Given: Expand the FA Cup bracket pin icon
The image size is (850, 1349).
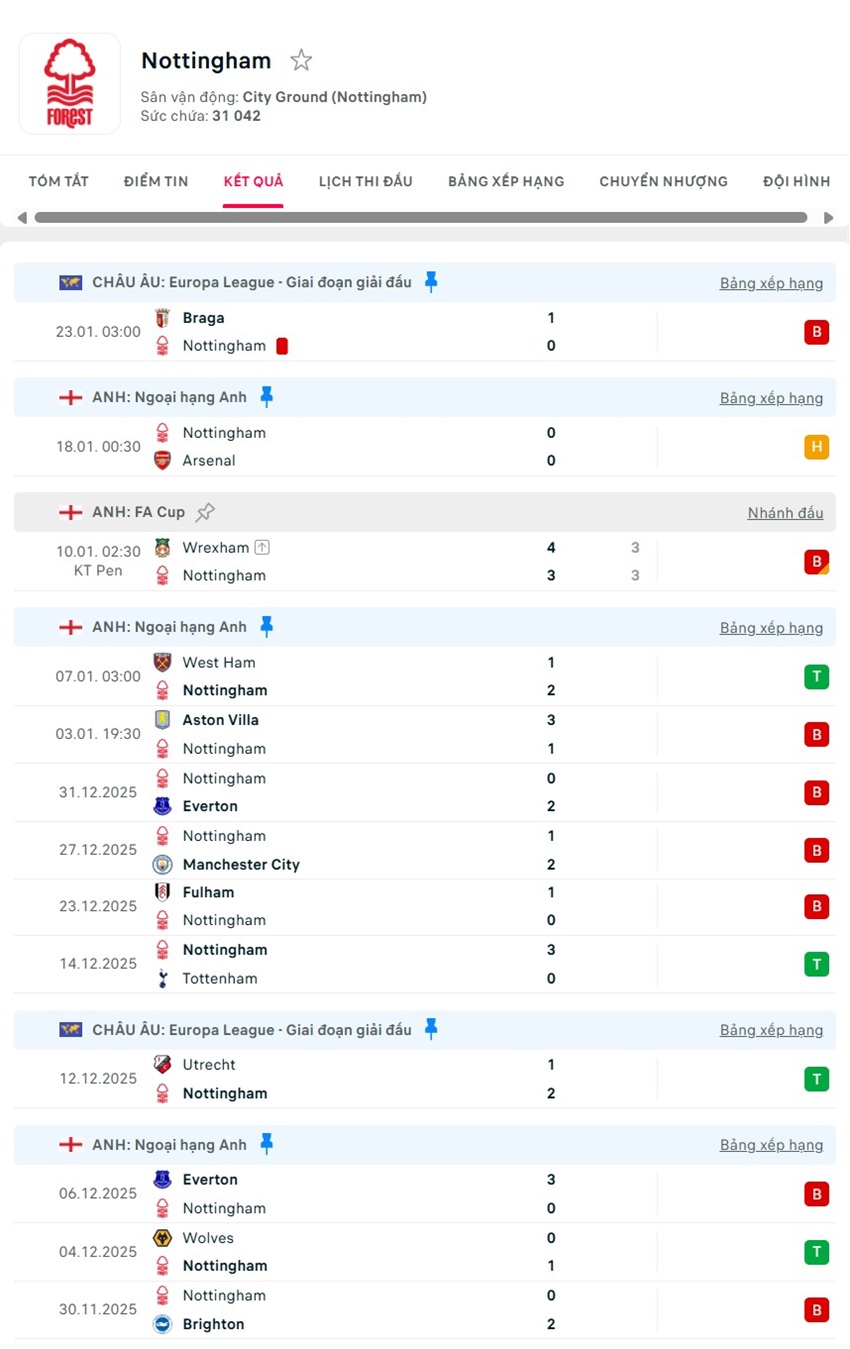Looking at the screenshot, I should click(x=205, y=511).
